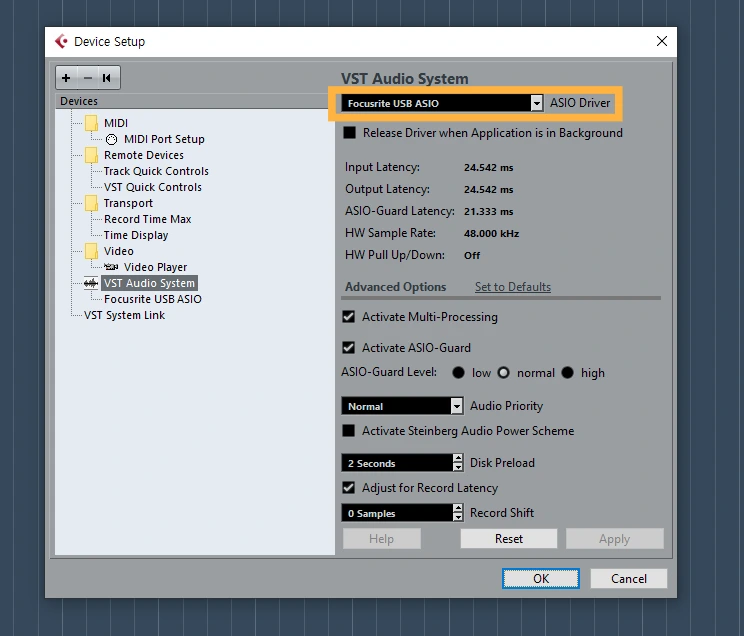
Task: Click the Reset button
Action: pyautogui.click(x=509, y=539)
